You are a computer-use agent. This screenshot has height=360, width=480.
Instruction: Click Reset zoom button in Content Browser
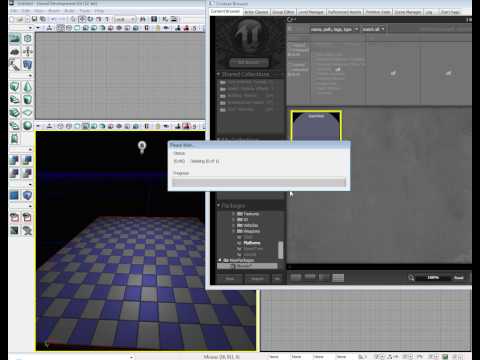(x=459, y=278)
